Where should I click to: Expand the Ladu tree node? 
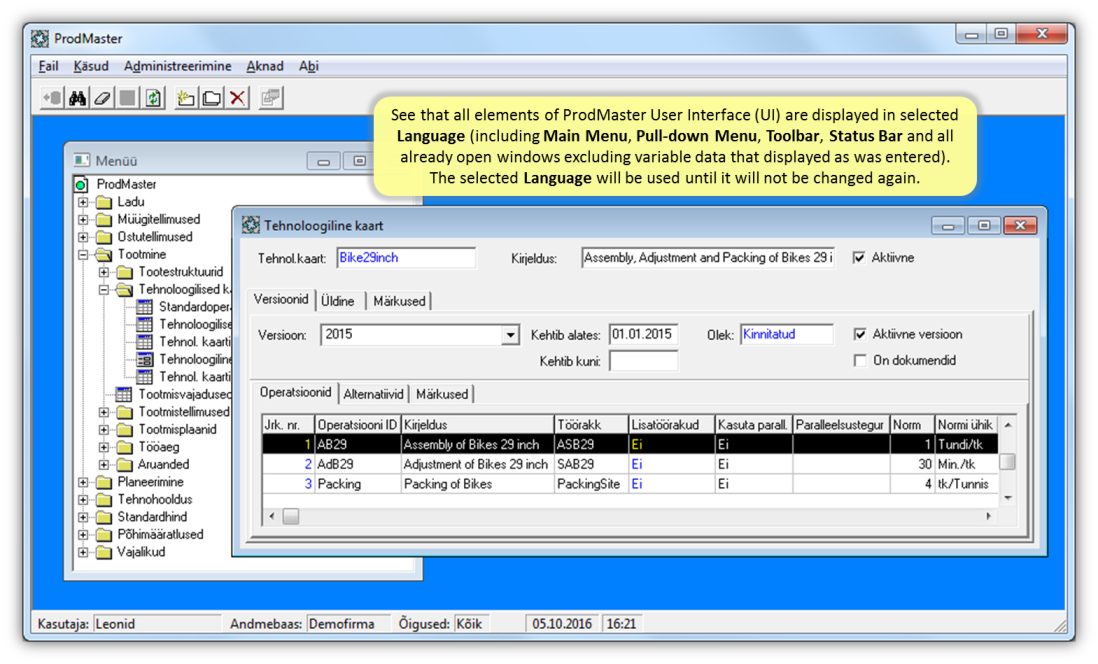point(84,202)
